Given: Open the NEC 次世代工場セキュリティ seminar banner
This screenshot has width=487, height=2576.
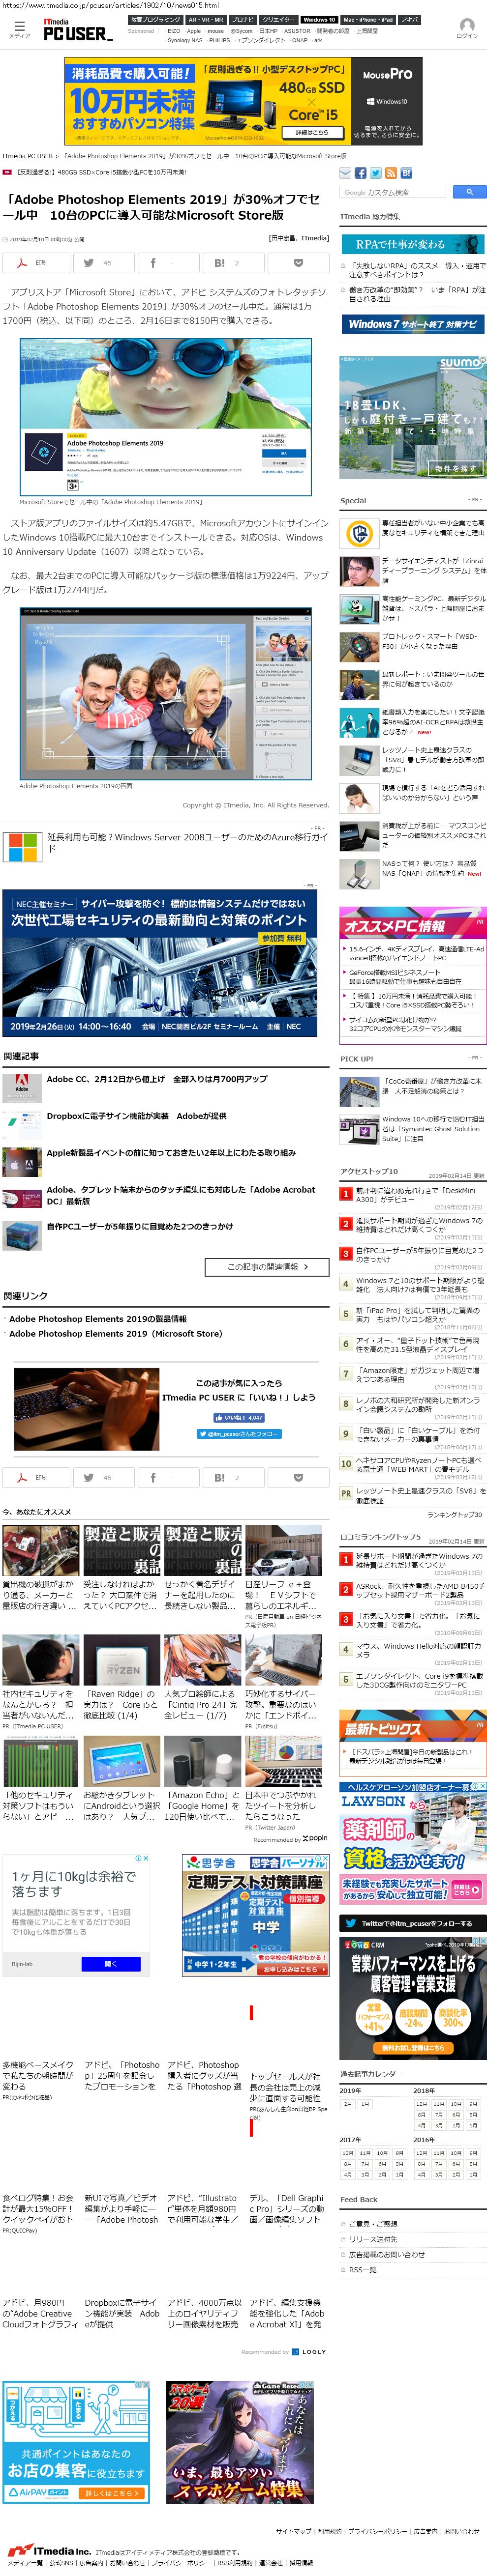Looking at the screenshot, I should [159, 964].
